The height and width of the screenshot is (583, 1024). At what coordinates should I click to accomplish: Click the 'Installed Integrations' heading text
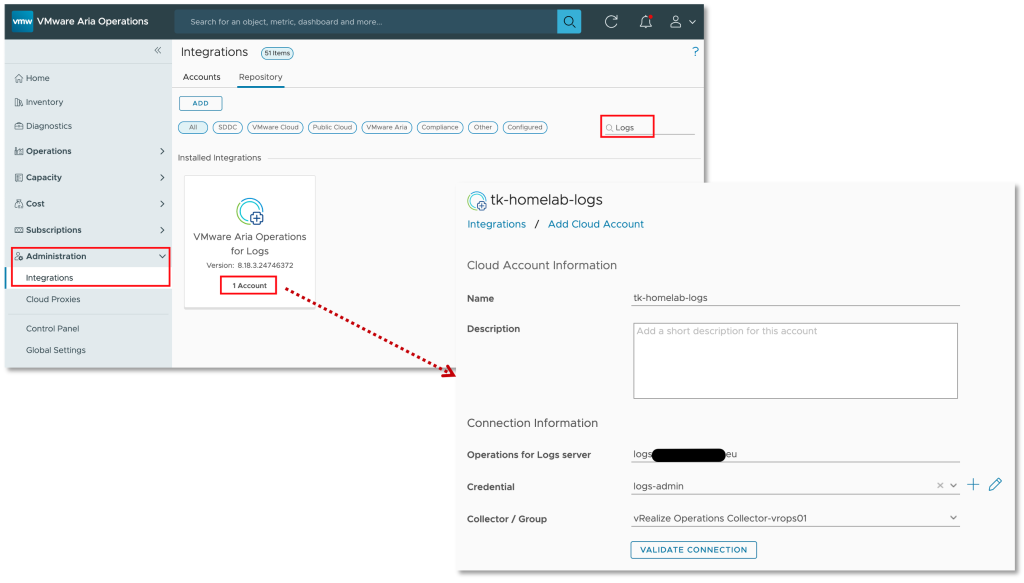tap(219, 158)
